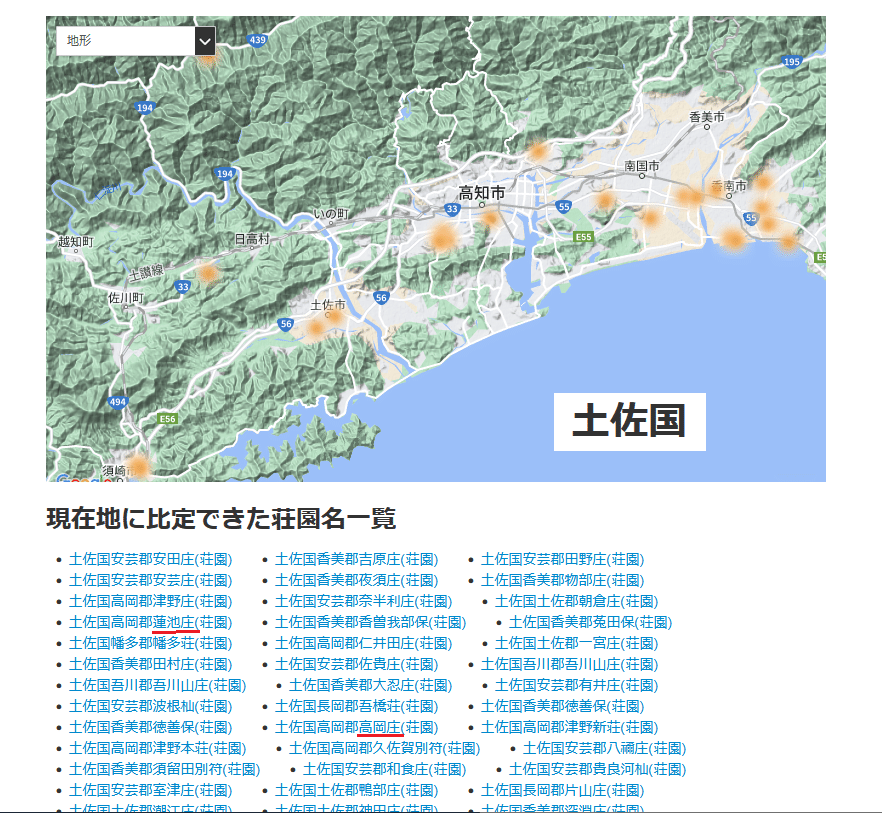Viewport: 882px width, 813px height.
Task: Click the 土讃線 railway label
Action: 146,273
